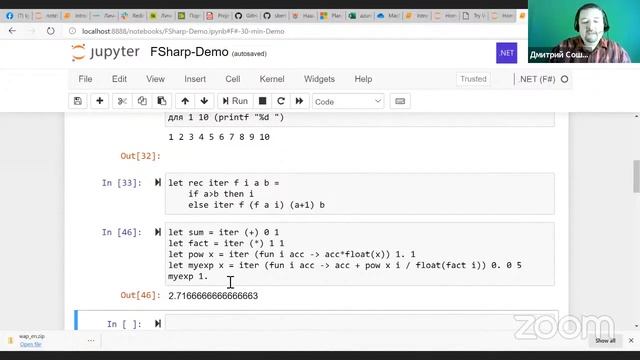
Task: Cut selected cells with scissors icon
Action: tap(122, 101)
